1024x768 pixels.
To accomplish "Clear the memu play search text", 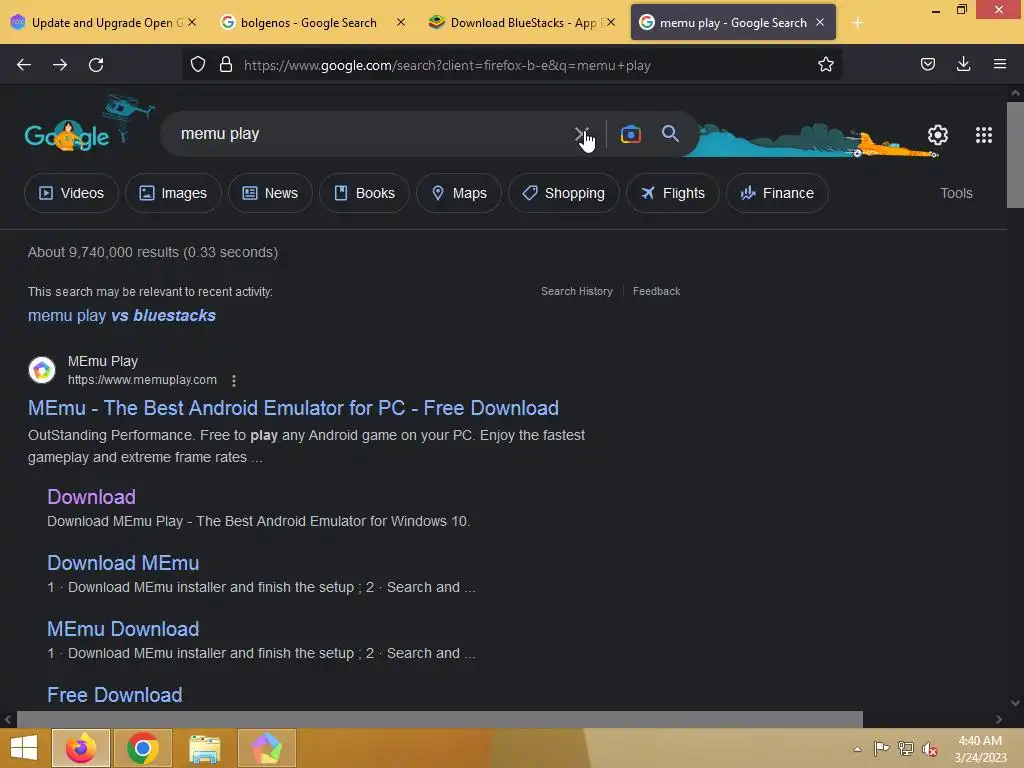I will pos(581,134).
